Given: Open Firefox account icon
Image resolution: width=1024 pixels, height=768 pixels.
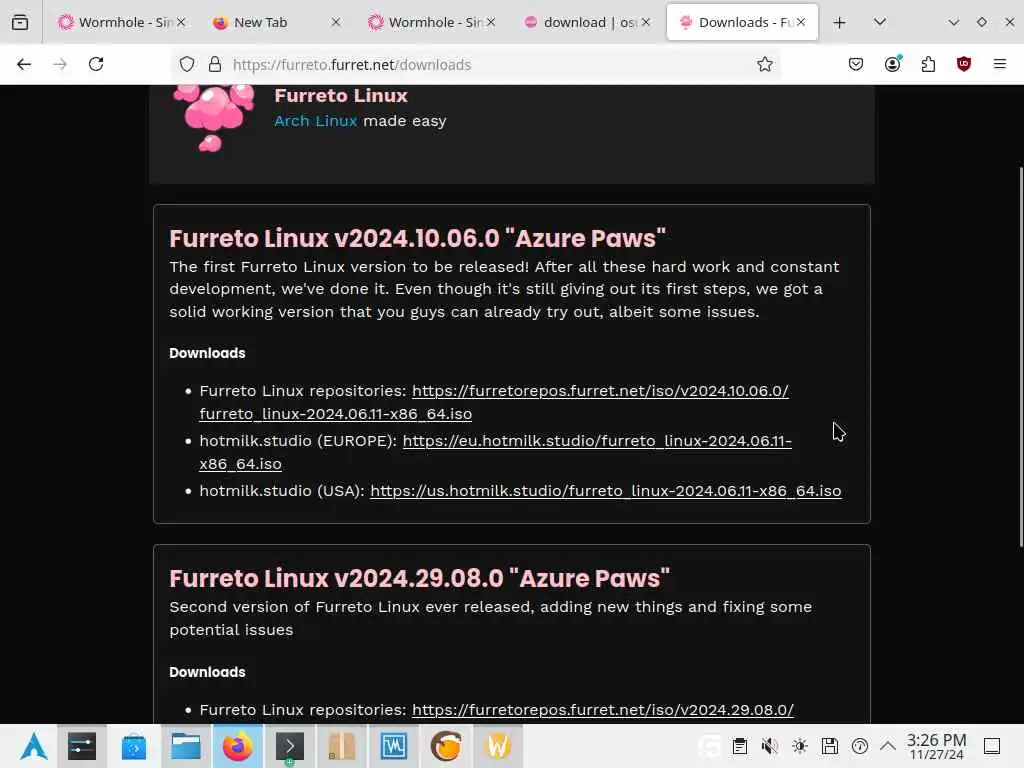Looking at the screenshot, I should pos(892,64).
